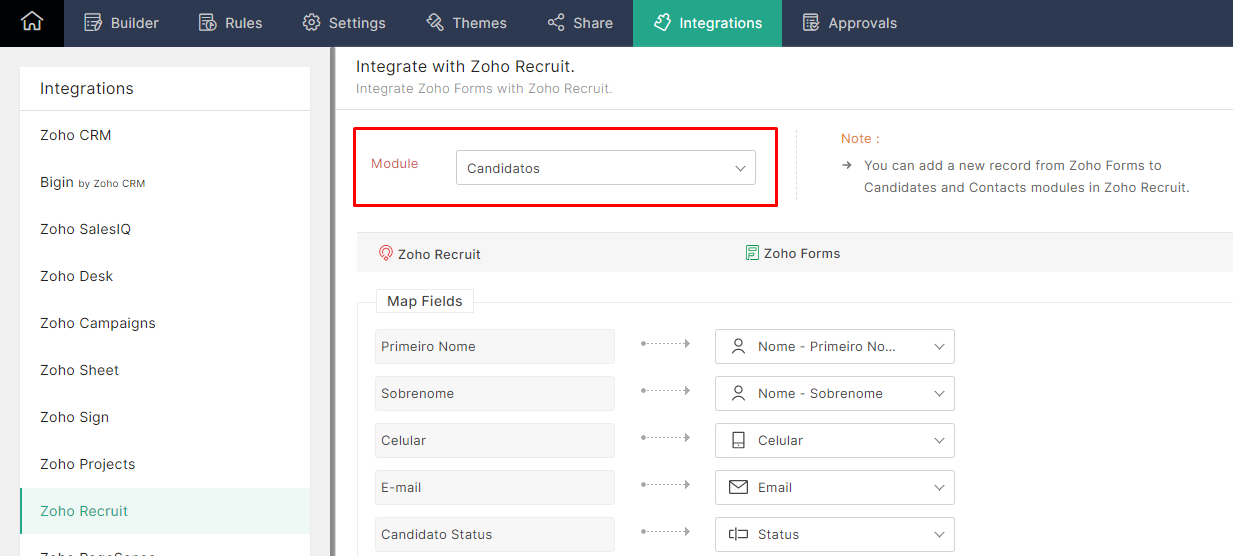Viewport: 1233px width, 556px height.
Task: Select Bigin by Zoho CRM integration
Action: point(93,182)
